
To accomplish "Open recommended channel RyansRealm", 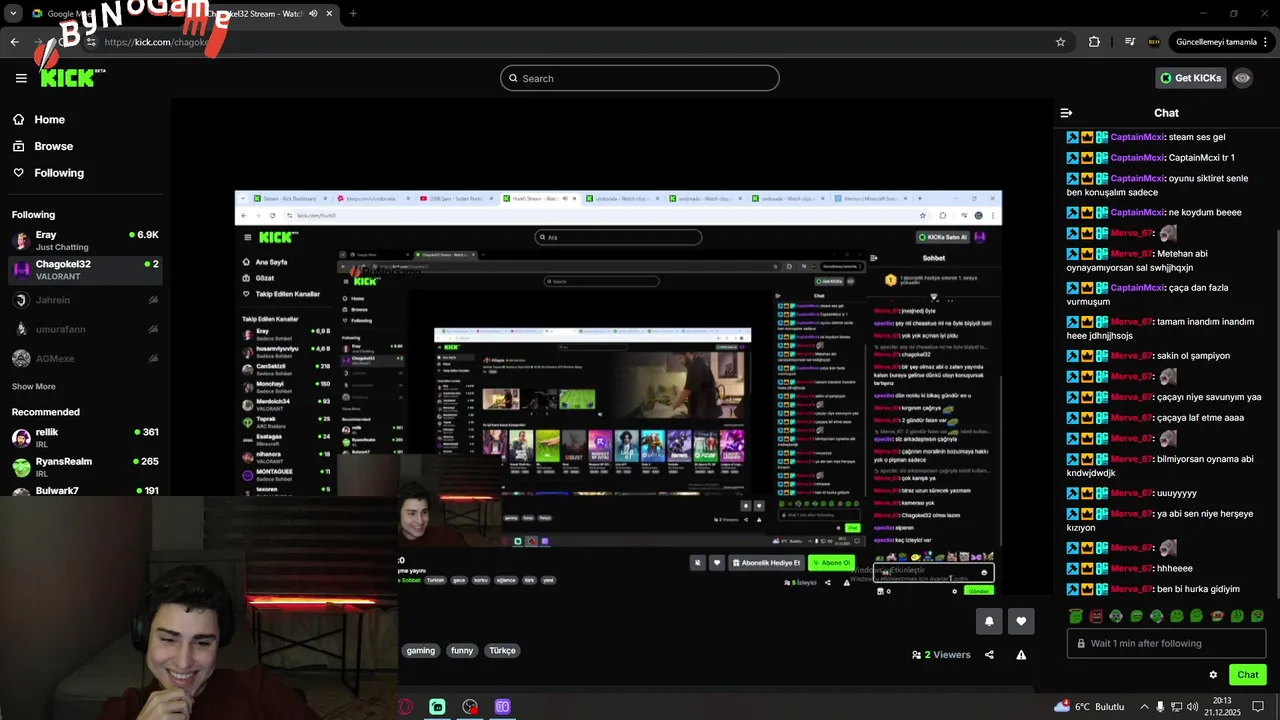I will coord(85,467).
